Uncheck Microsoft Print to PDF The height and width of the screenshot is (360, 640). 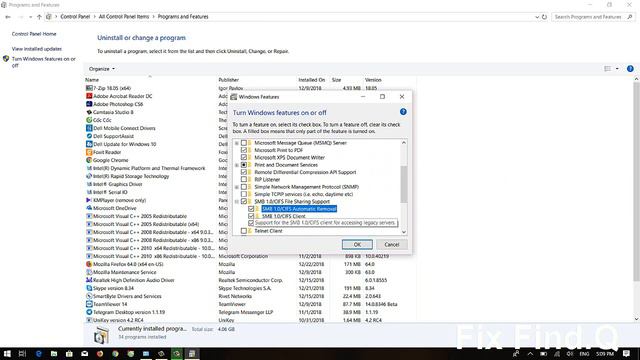[244, 150]
